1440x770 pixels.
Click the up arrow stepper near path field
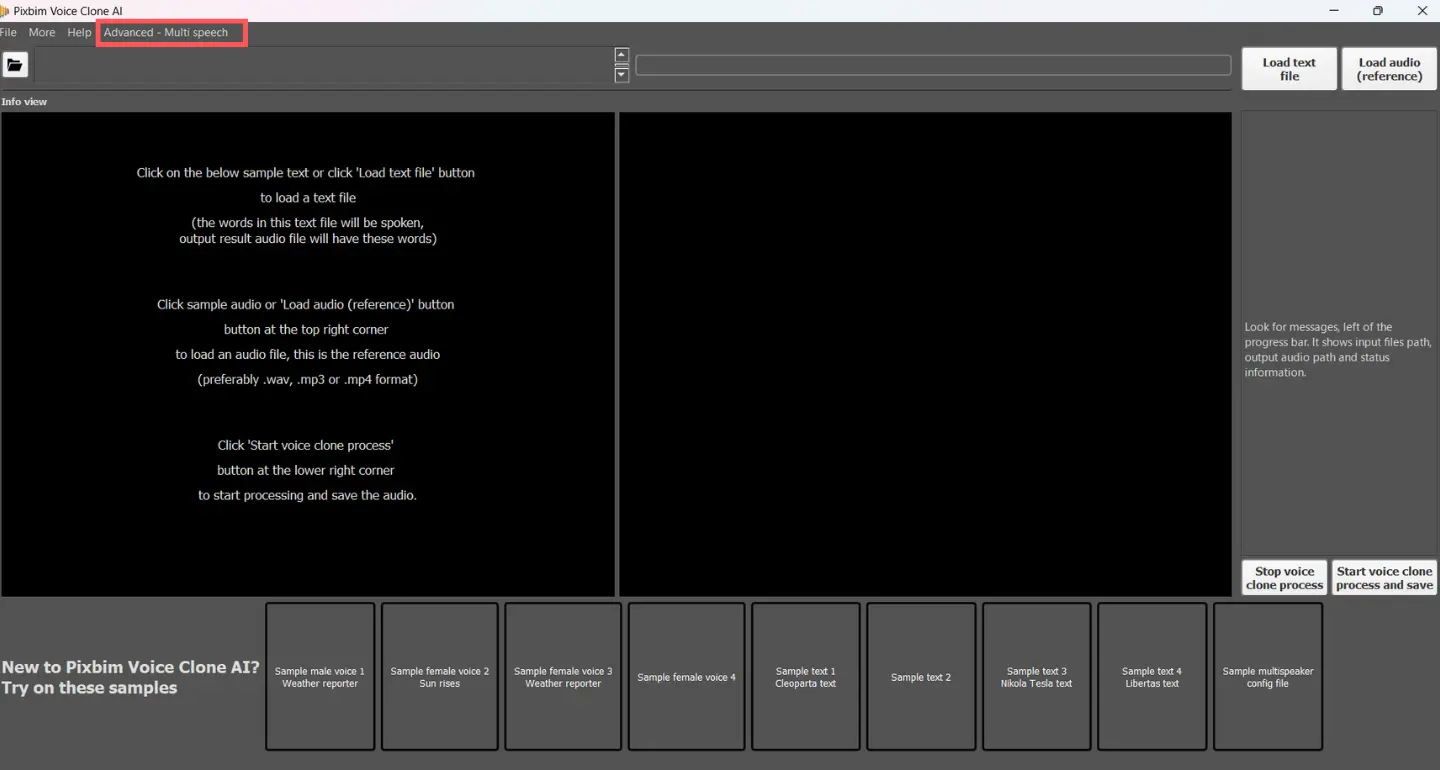coord(622,56)
